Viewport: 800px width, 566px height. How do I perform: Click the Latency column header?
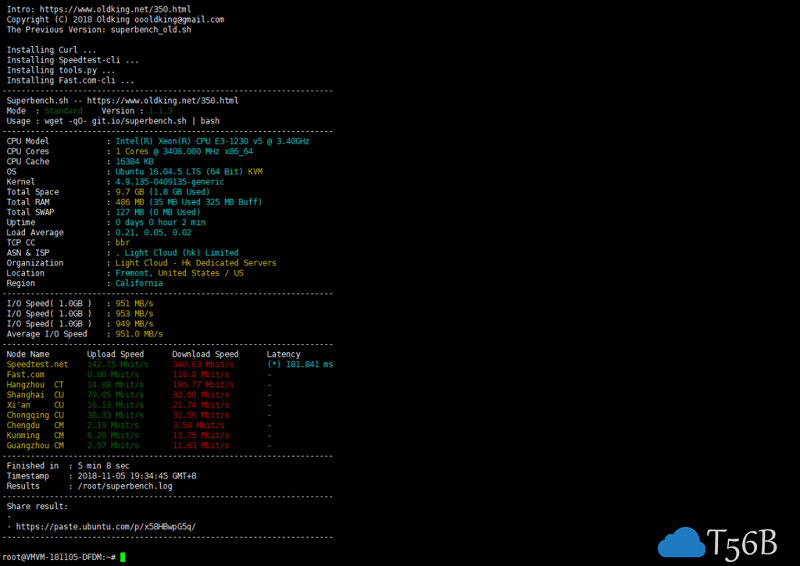point(284,354)
